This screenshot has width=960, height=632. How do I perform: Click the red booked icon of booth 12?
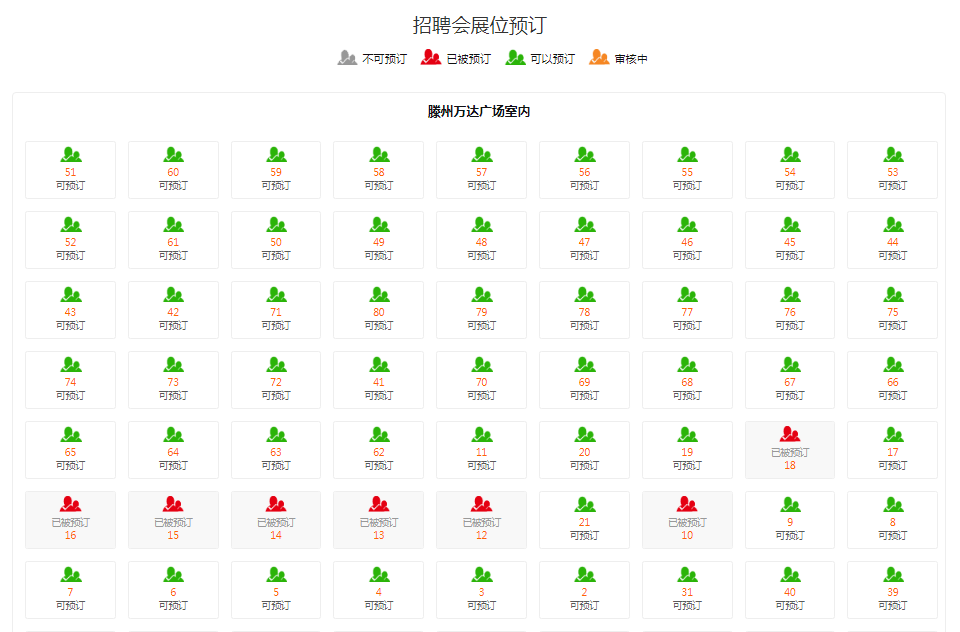482,504
